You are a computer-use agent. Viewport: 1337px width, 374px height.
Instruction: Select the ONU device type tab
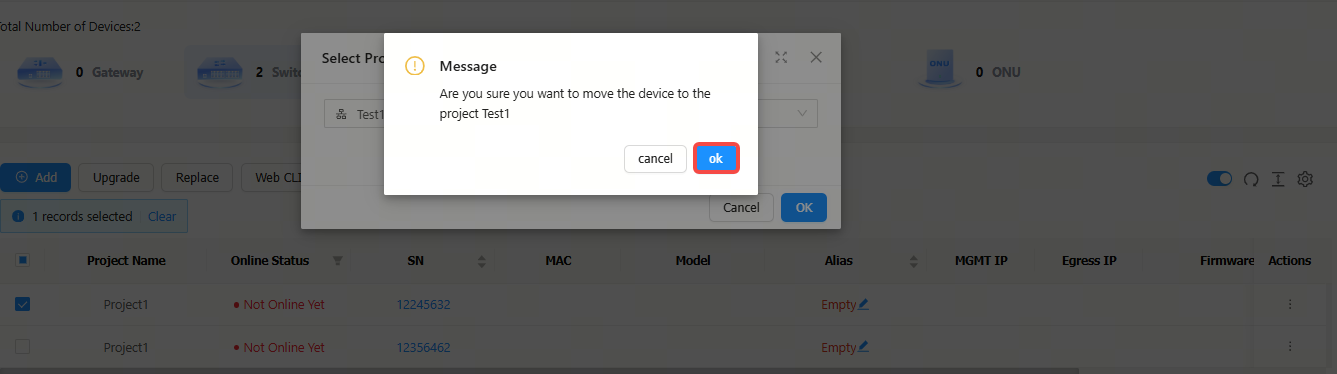coord(969,72)
